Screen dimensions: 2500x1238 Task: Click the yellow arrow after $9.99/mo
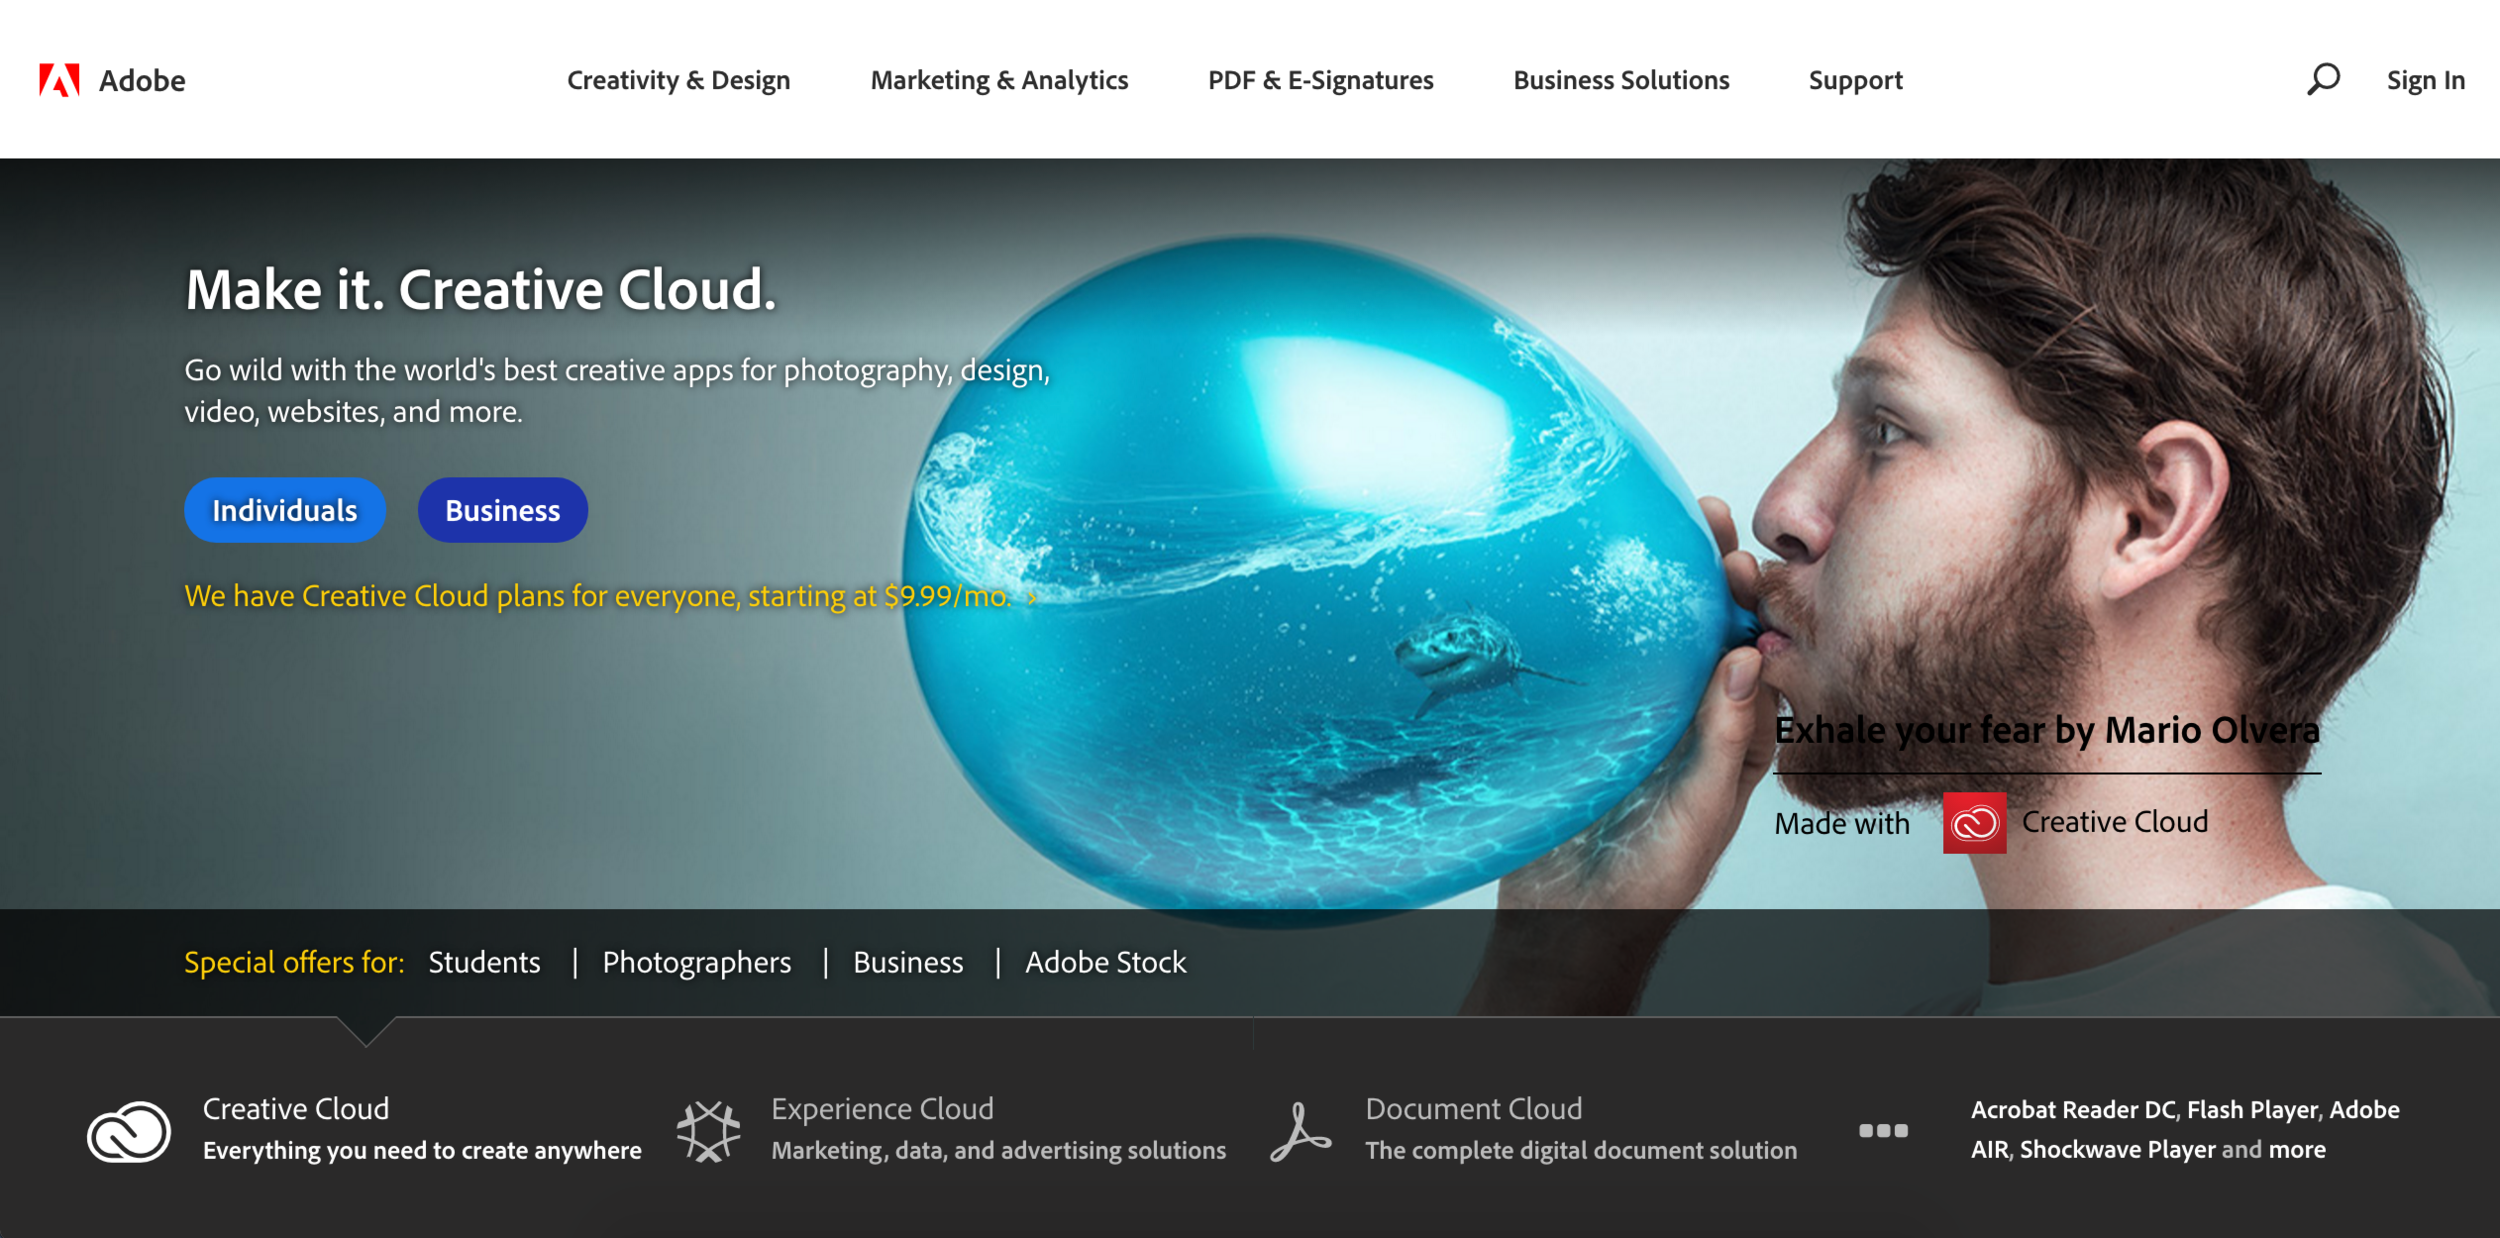click(x=1032, y=598)
